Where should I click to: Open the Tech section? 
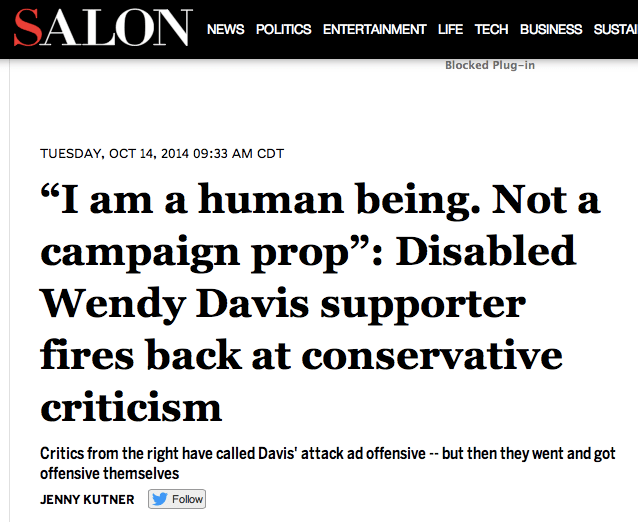[x=491, y=30]
